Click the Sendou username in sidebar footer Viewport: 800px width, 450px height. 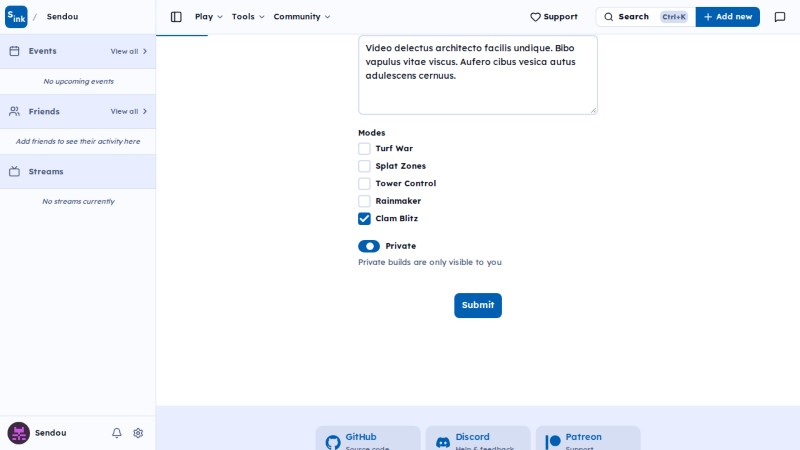pyautogui.click(x=51, y=433)
